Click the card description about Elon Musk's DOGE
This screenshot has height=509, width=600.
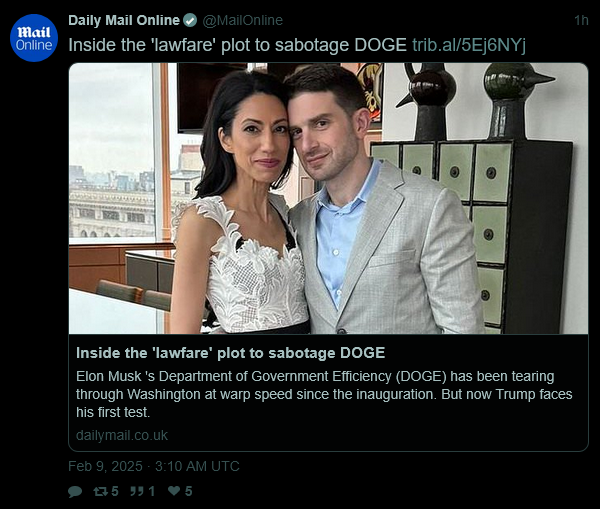[324, 394]
